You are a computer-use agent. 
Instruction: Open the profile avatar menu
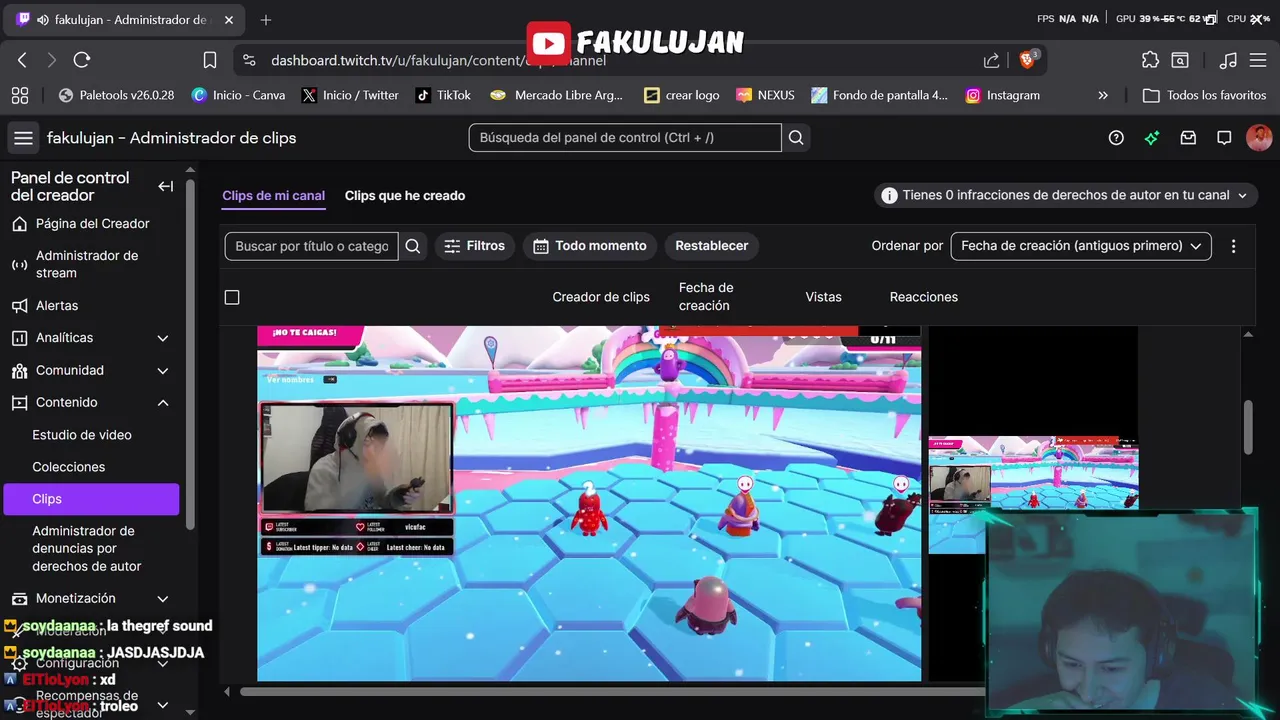click(1259, 138)
